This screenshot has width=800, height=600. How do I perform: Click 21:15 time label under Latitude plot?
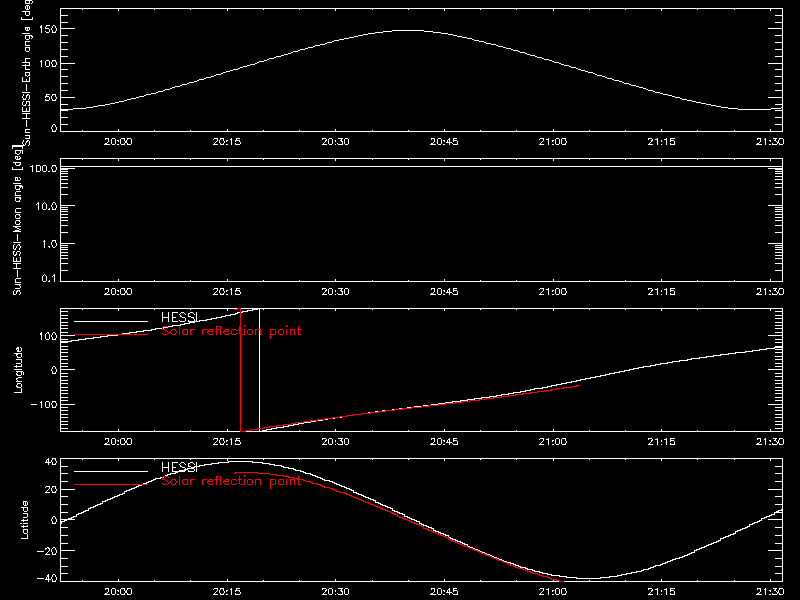[x=661, y=591]
